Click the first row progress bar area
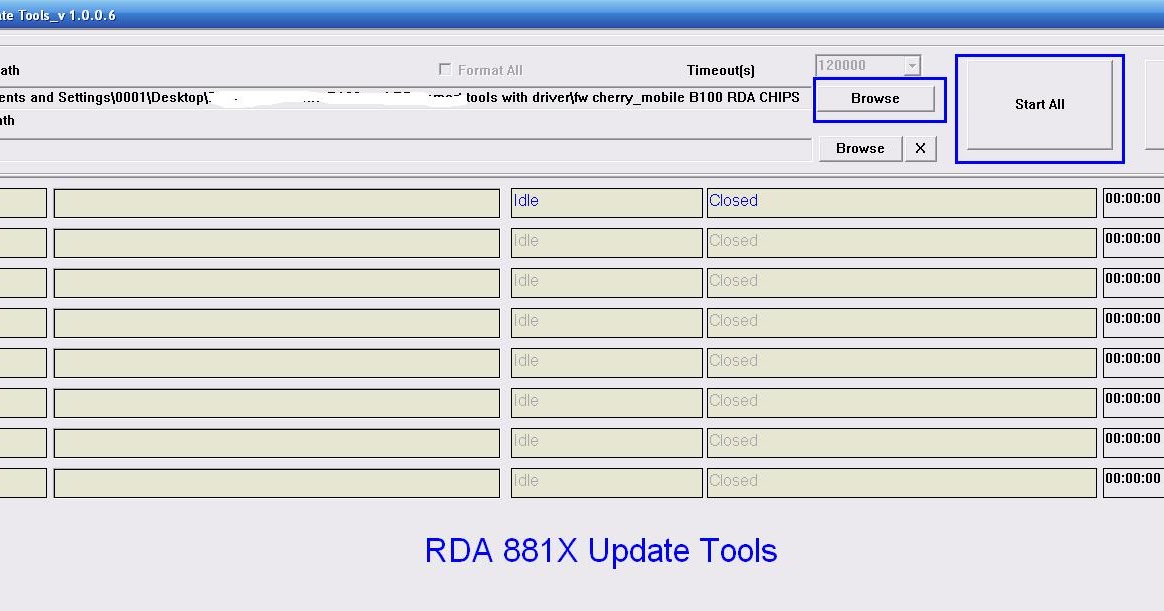 [277, 202]
